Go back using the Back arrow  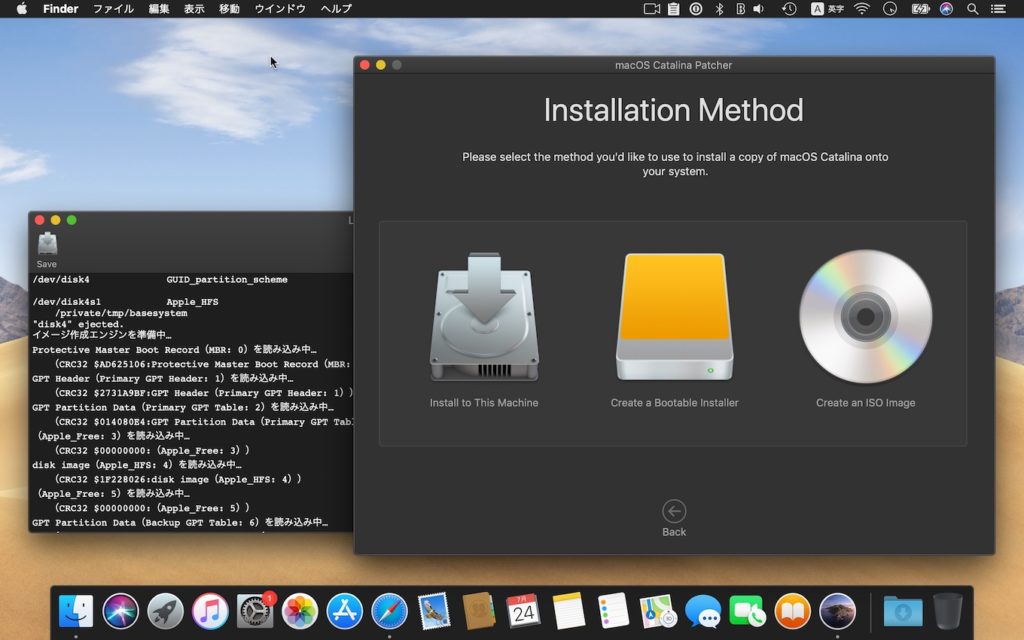[674, 512]
